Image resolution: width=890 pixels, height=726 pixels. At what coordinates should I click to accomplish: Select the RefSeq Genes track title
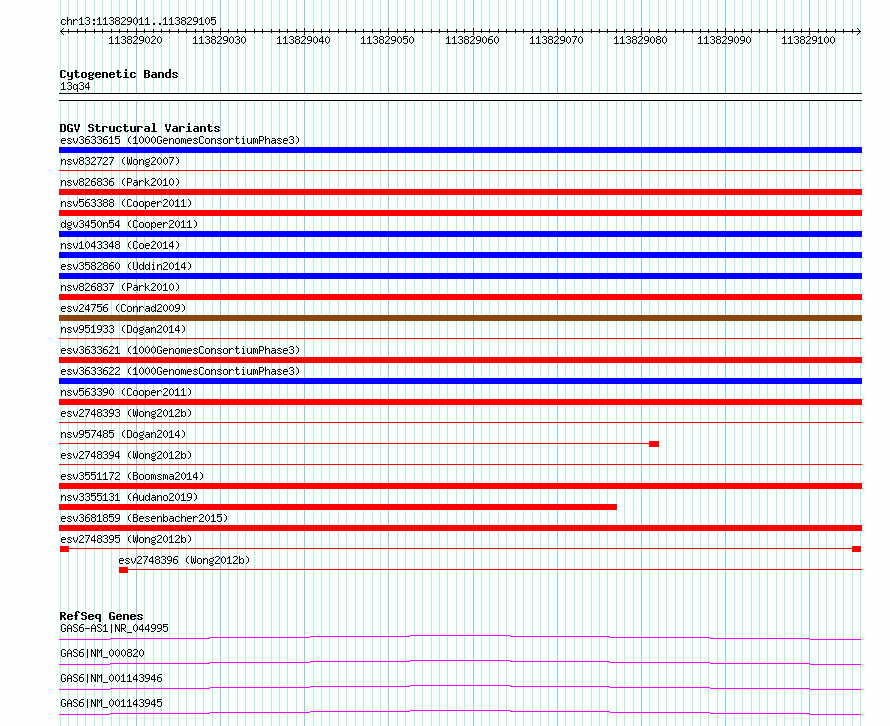(102, 616)
